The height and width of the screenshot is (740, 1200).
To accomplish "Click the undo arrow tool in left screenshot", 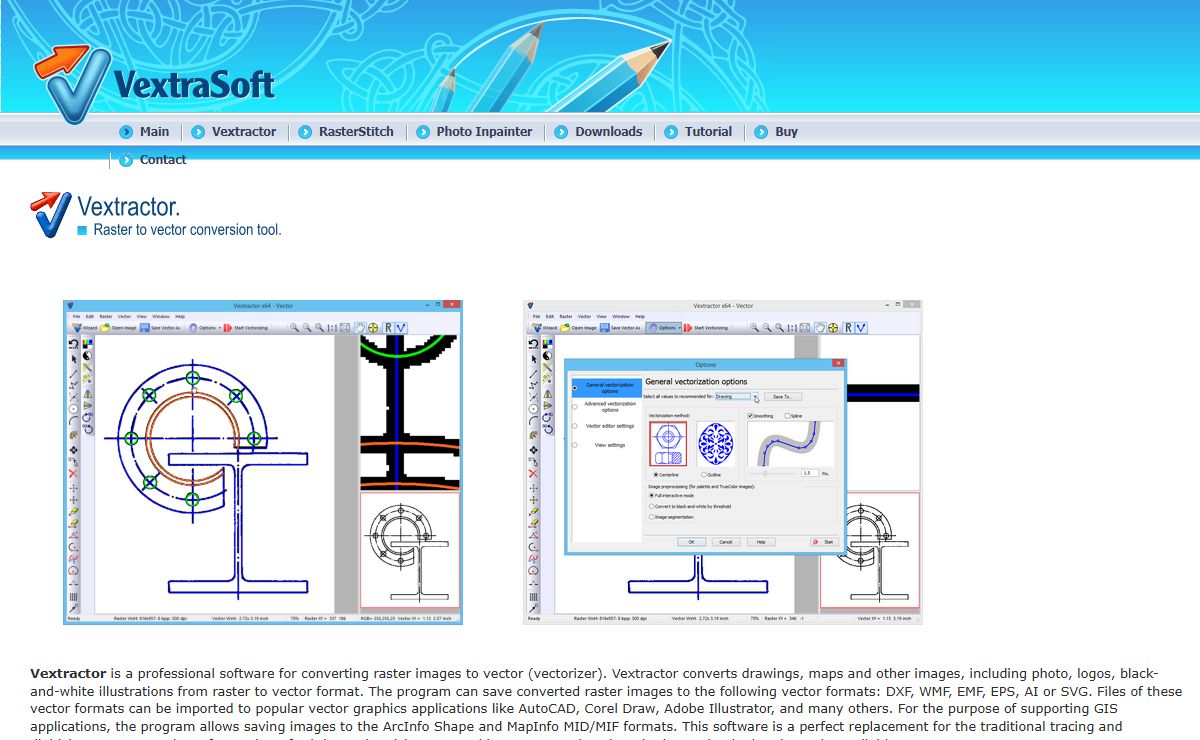I will [x=73, y=343].
